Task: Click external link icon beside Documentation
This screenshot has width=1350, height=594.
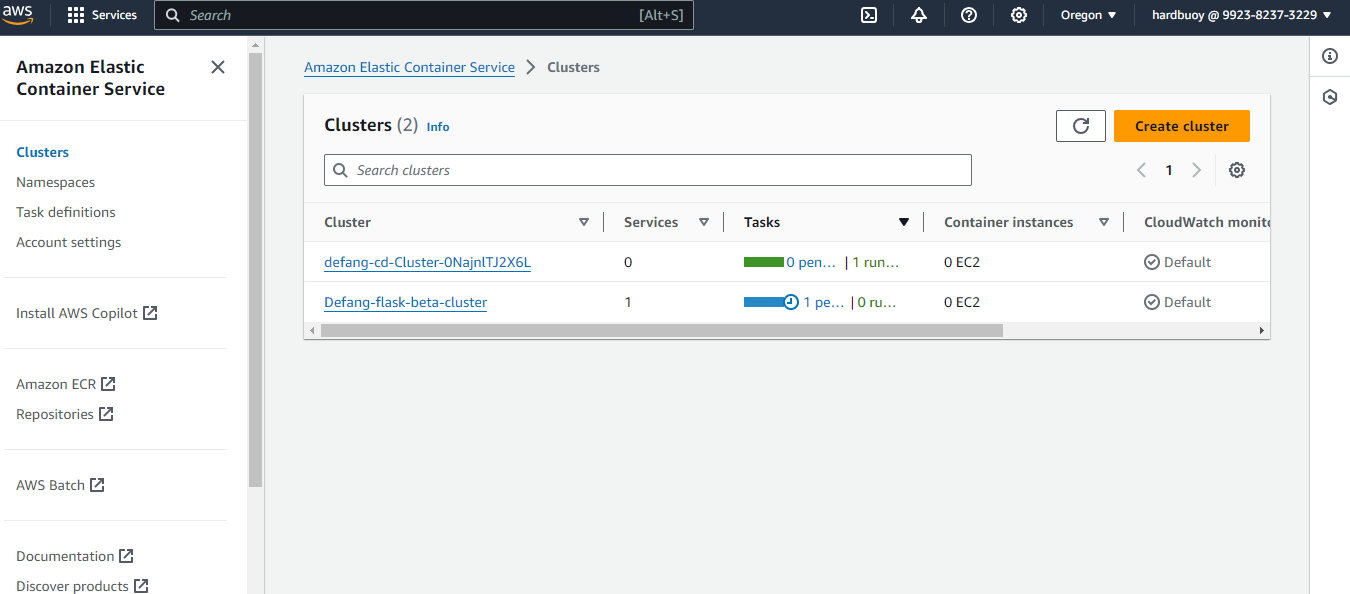Action: click(x=126, y=556)
